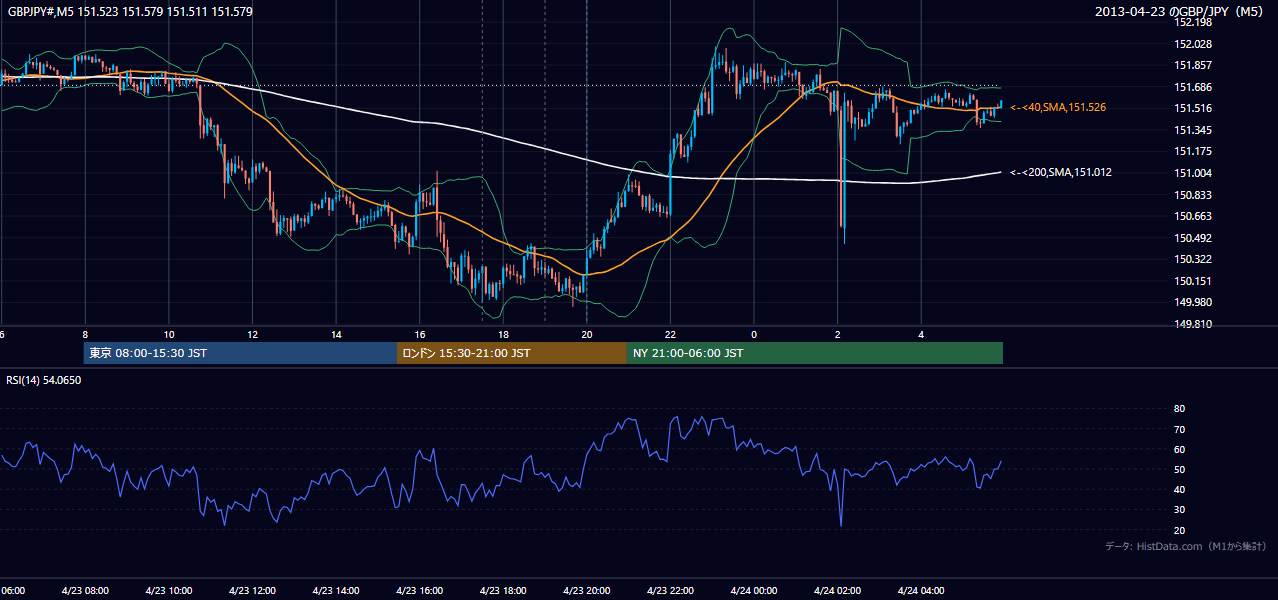
Task: Click the 4/23 22:00 bottom time label
Action: pos(670,590)
